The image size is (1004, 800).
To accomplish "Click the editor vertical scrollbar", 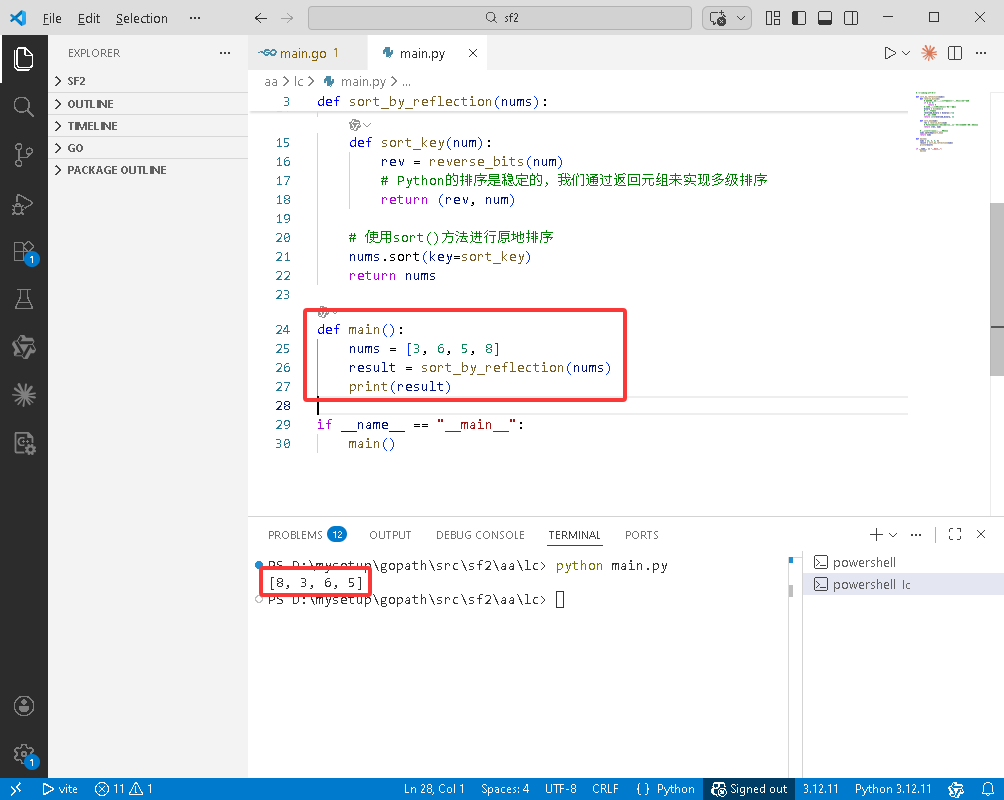I will click(997, 290).
